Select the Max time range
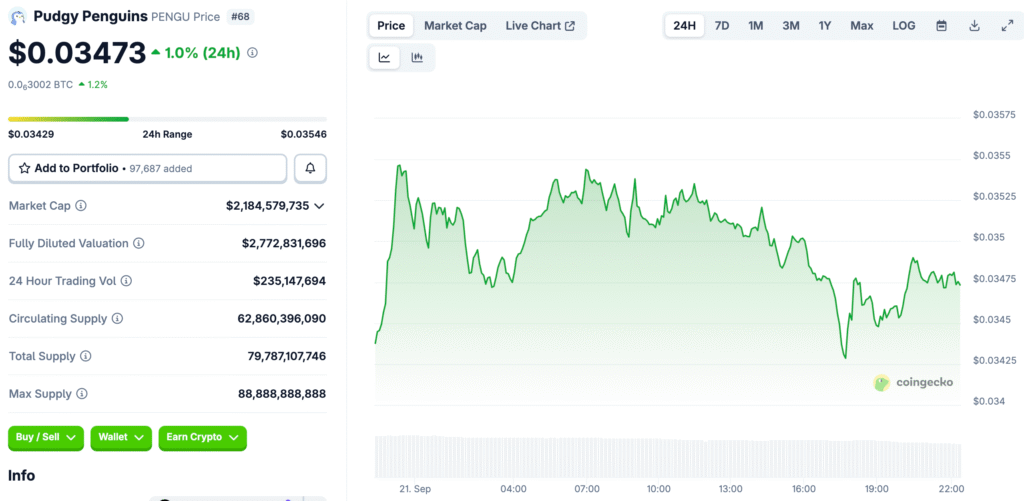This screenshot has height=501, width=1024. coord(861,26)
